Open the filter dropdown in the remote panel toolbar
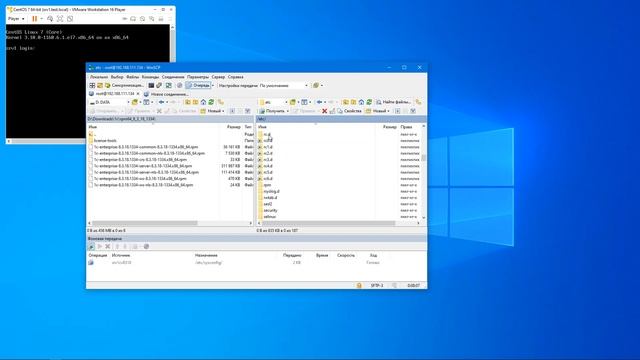The width and height of the screenshot is (640, 360). 310,102
